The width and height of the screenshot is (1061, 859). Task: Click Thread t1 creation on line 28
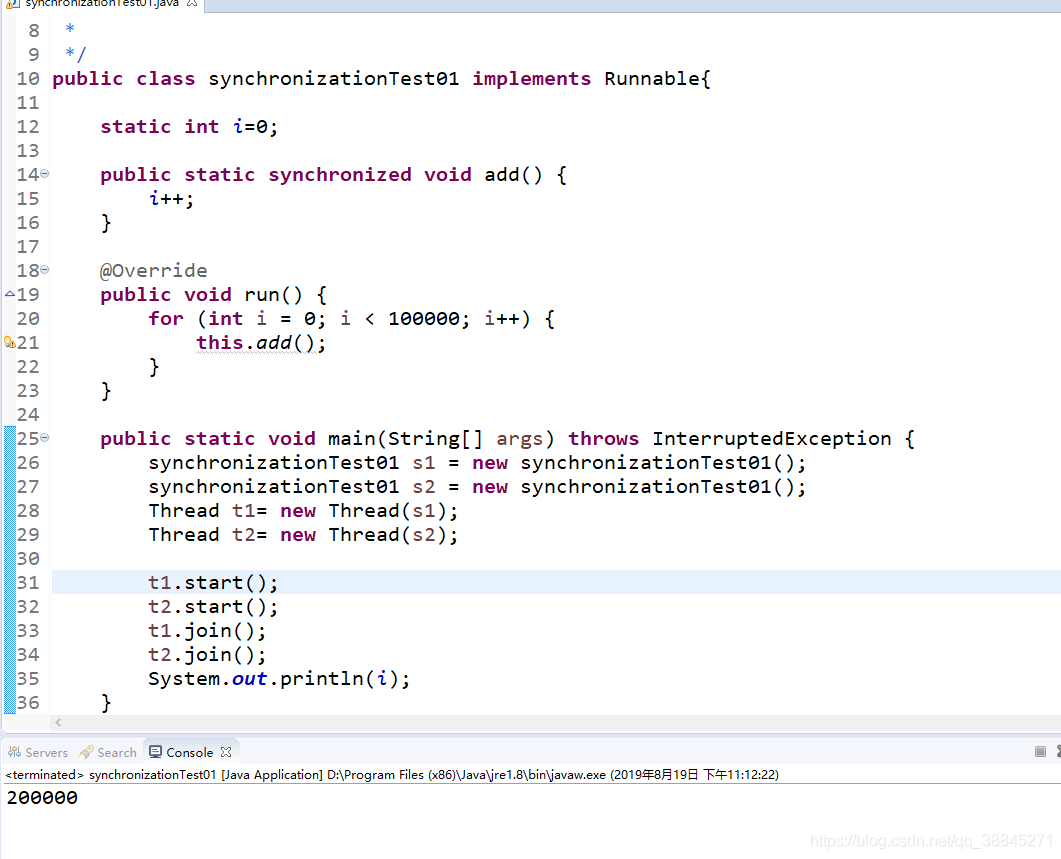click(304, 510)
